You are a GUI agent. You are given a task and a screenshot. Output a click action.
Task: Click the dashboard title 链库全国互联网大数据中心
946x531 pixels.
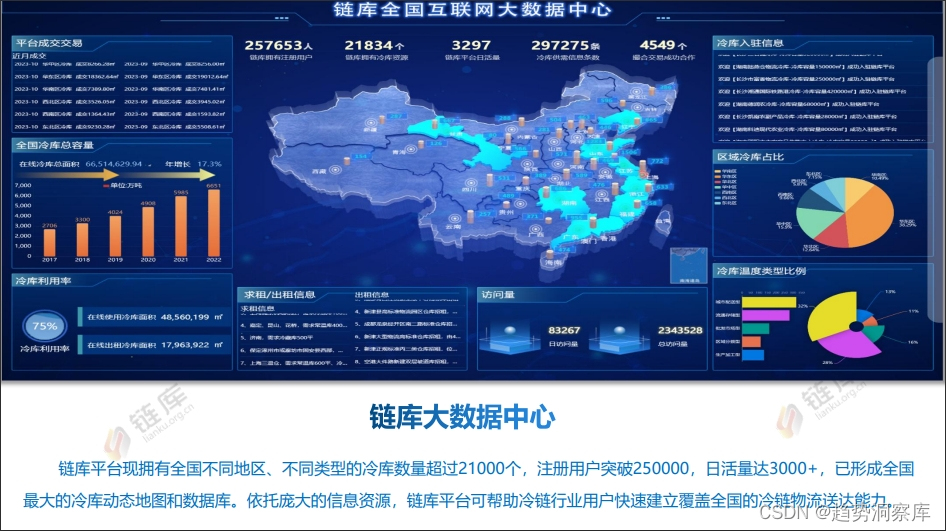pos(472,10)
